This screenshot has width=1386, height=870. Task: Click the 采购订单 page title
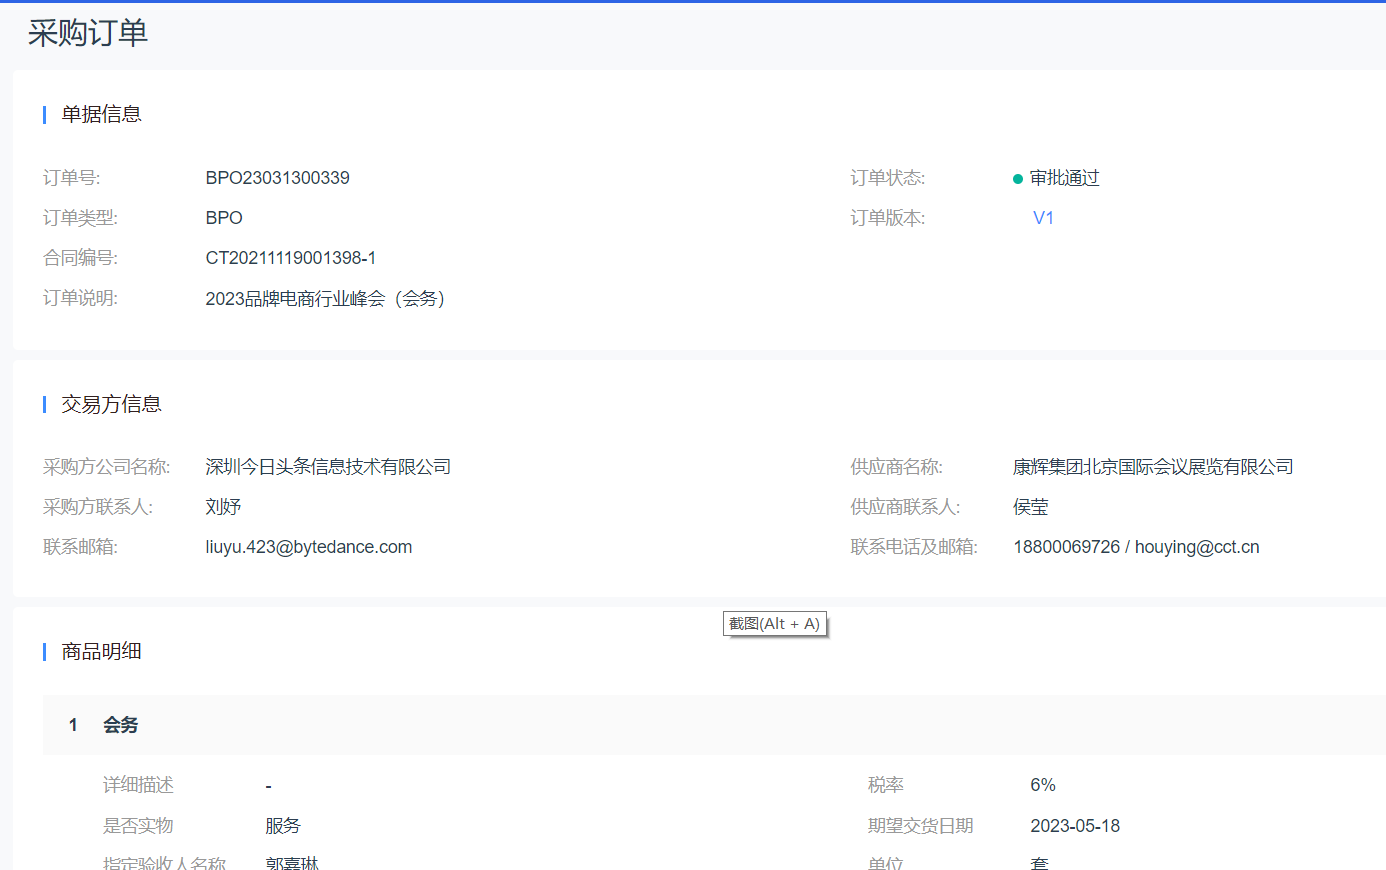pos(88,33)
